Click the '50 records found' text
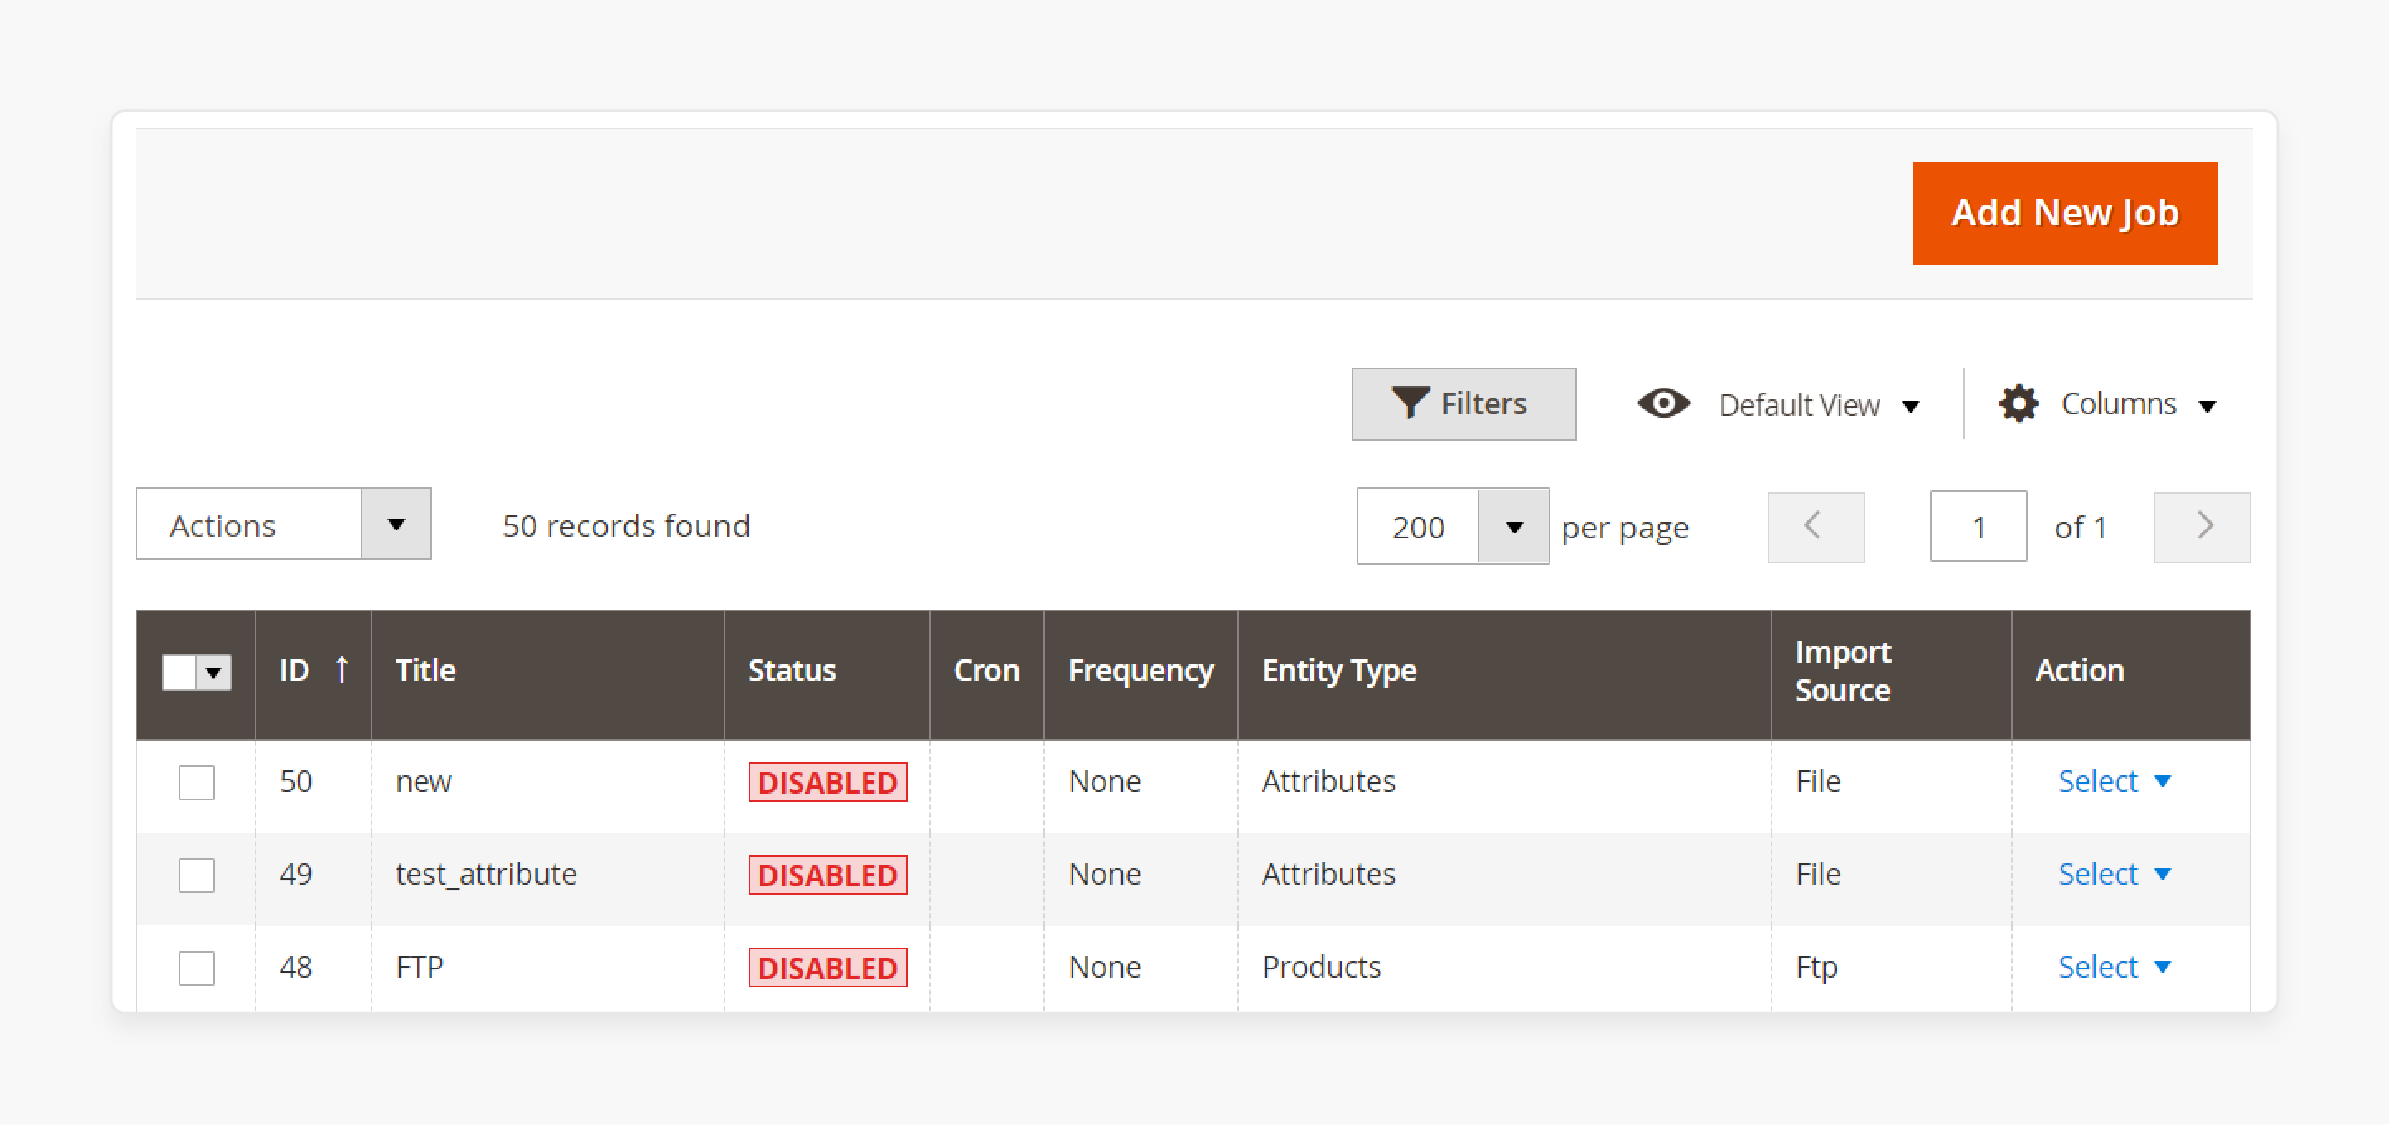2389x1125 pixels. 626,526
